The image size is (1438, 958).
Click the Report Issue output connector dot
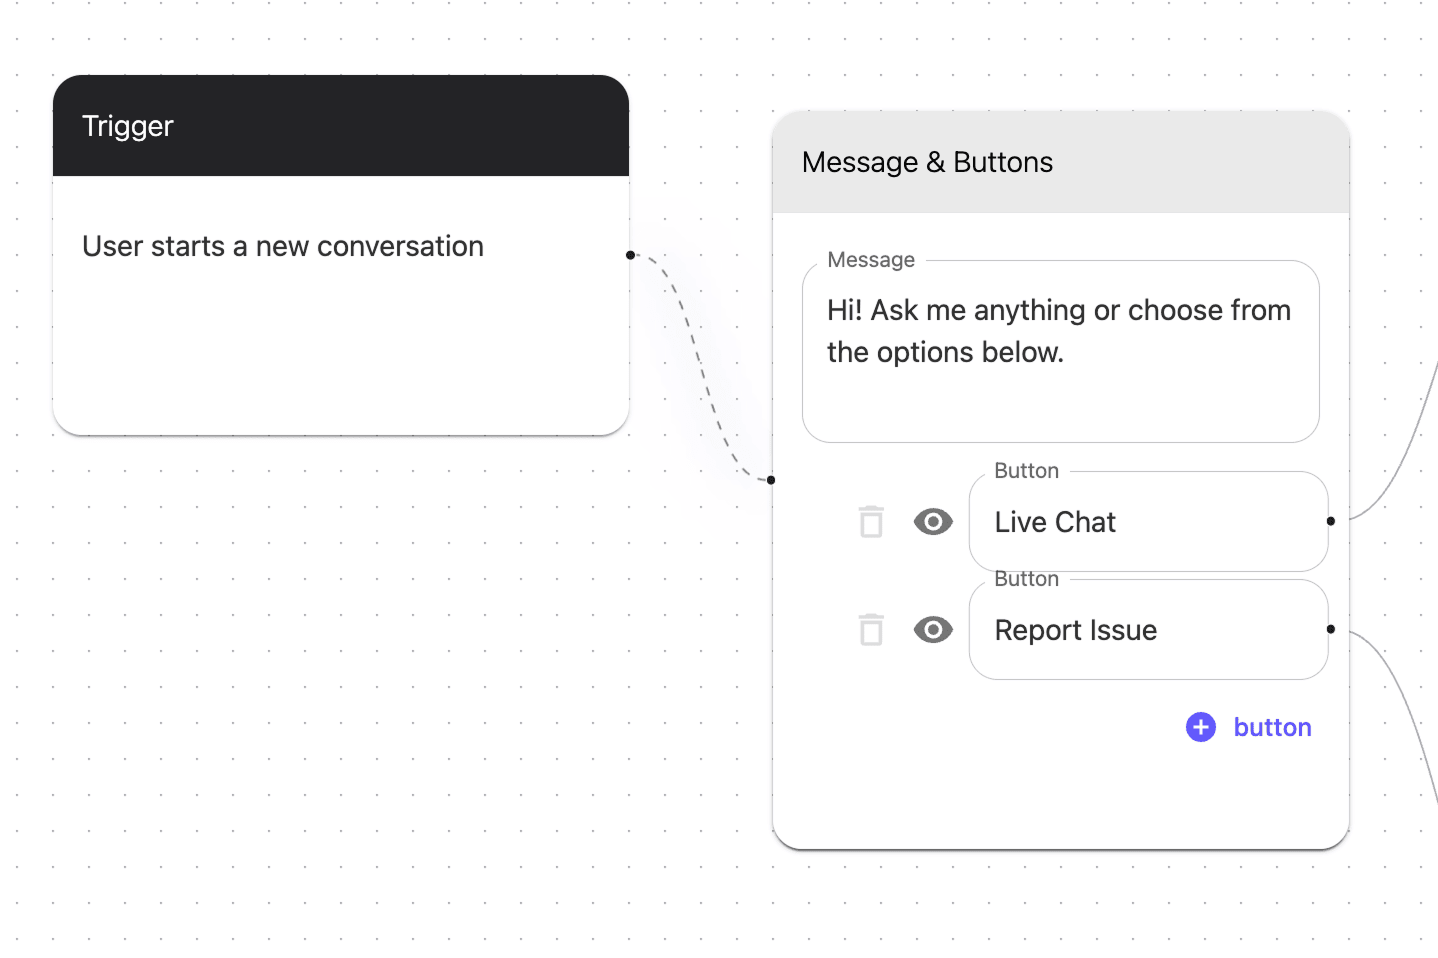[1331, 630]
